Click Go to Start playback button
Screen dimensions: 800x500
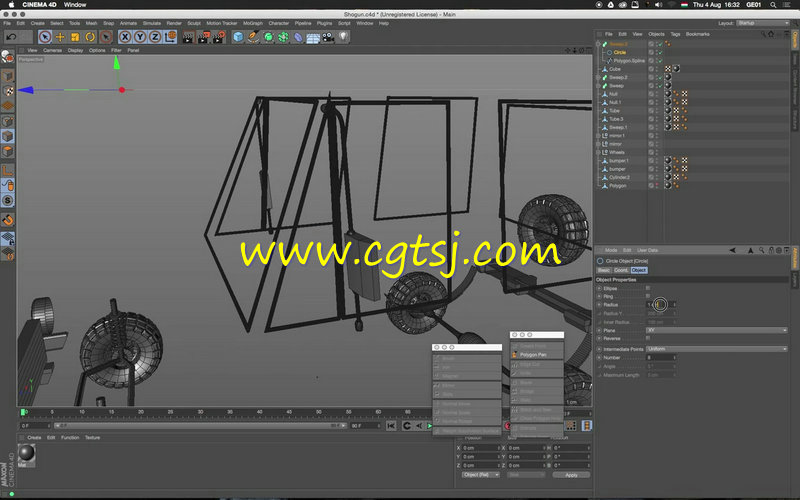point(391,426)
